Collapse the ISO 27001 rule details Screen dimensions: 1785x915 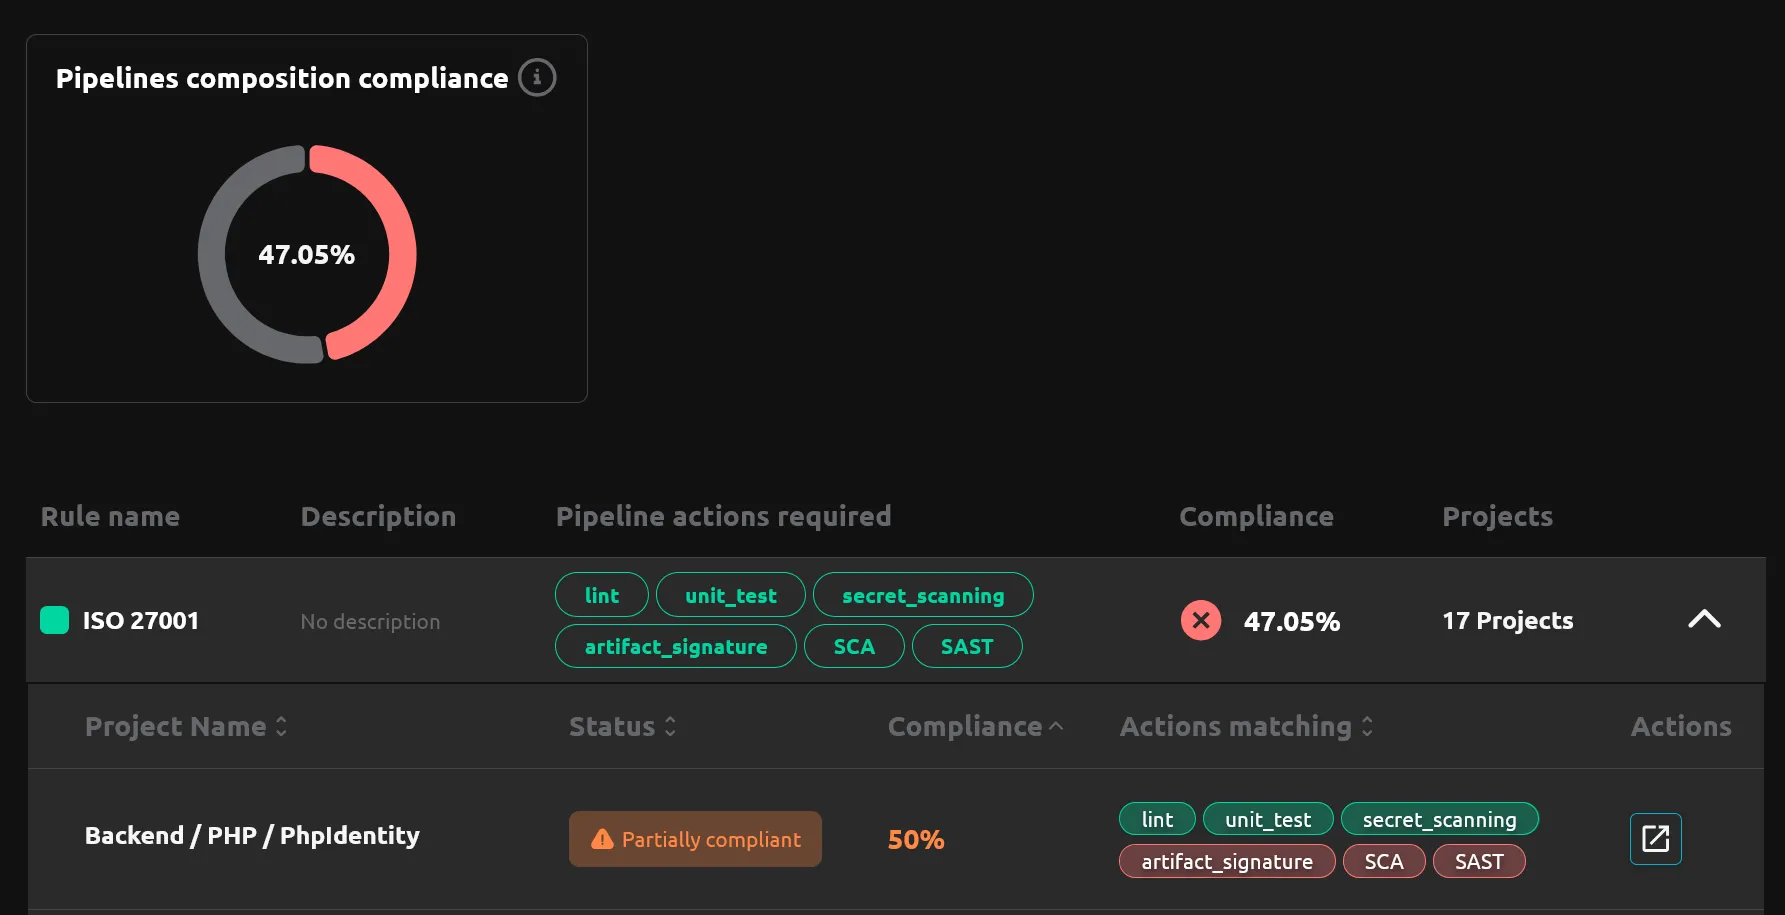(1704, 620)
